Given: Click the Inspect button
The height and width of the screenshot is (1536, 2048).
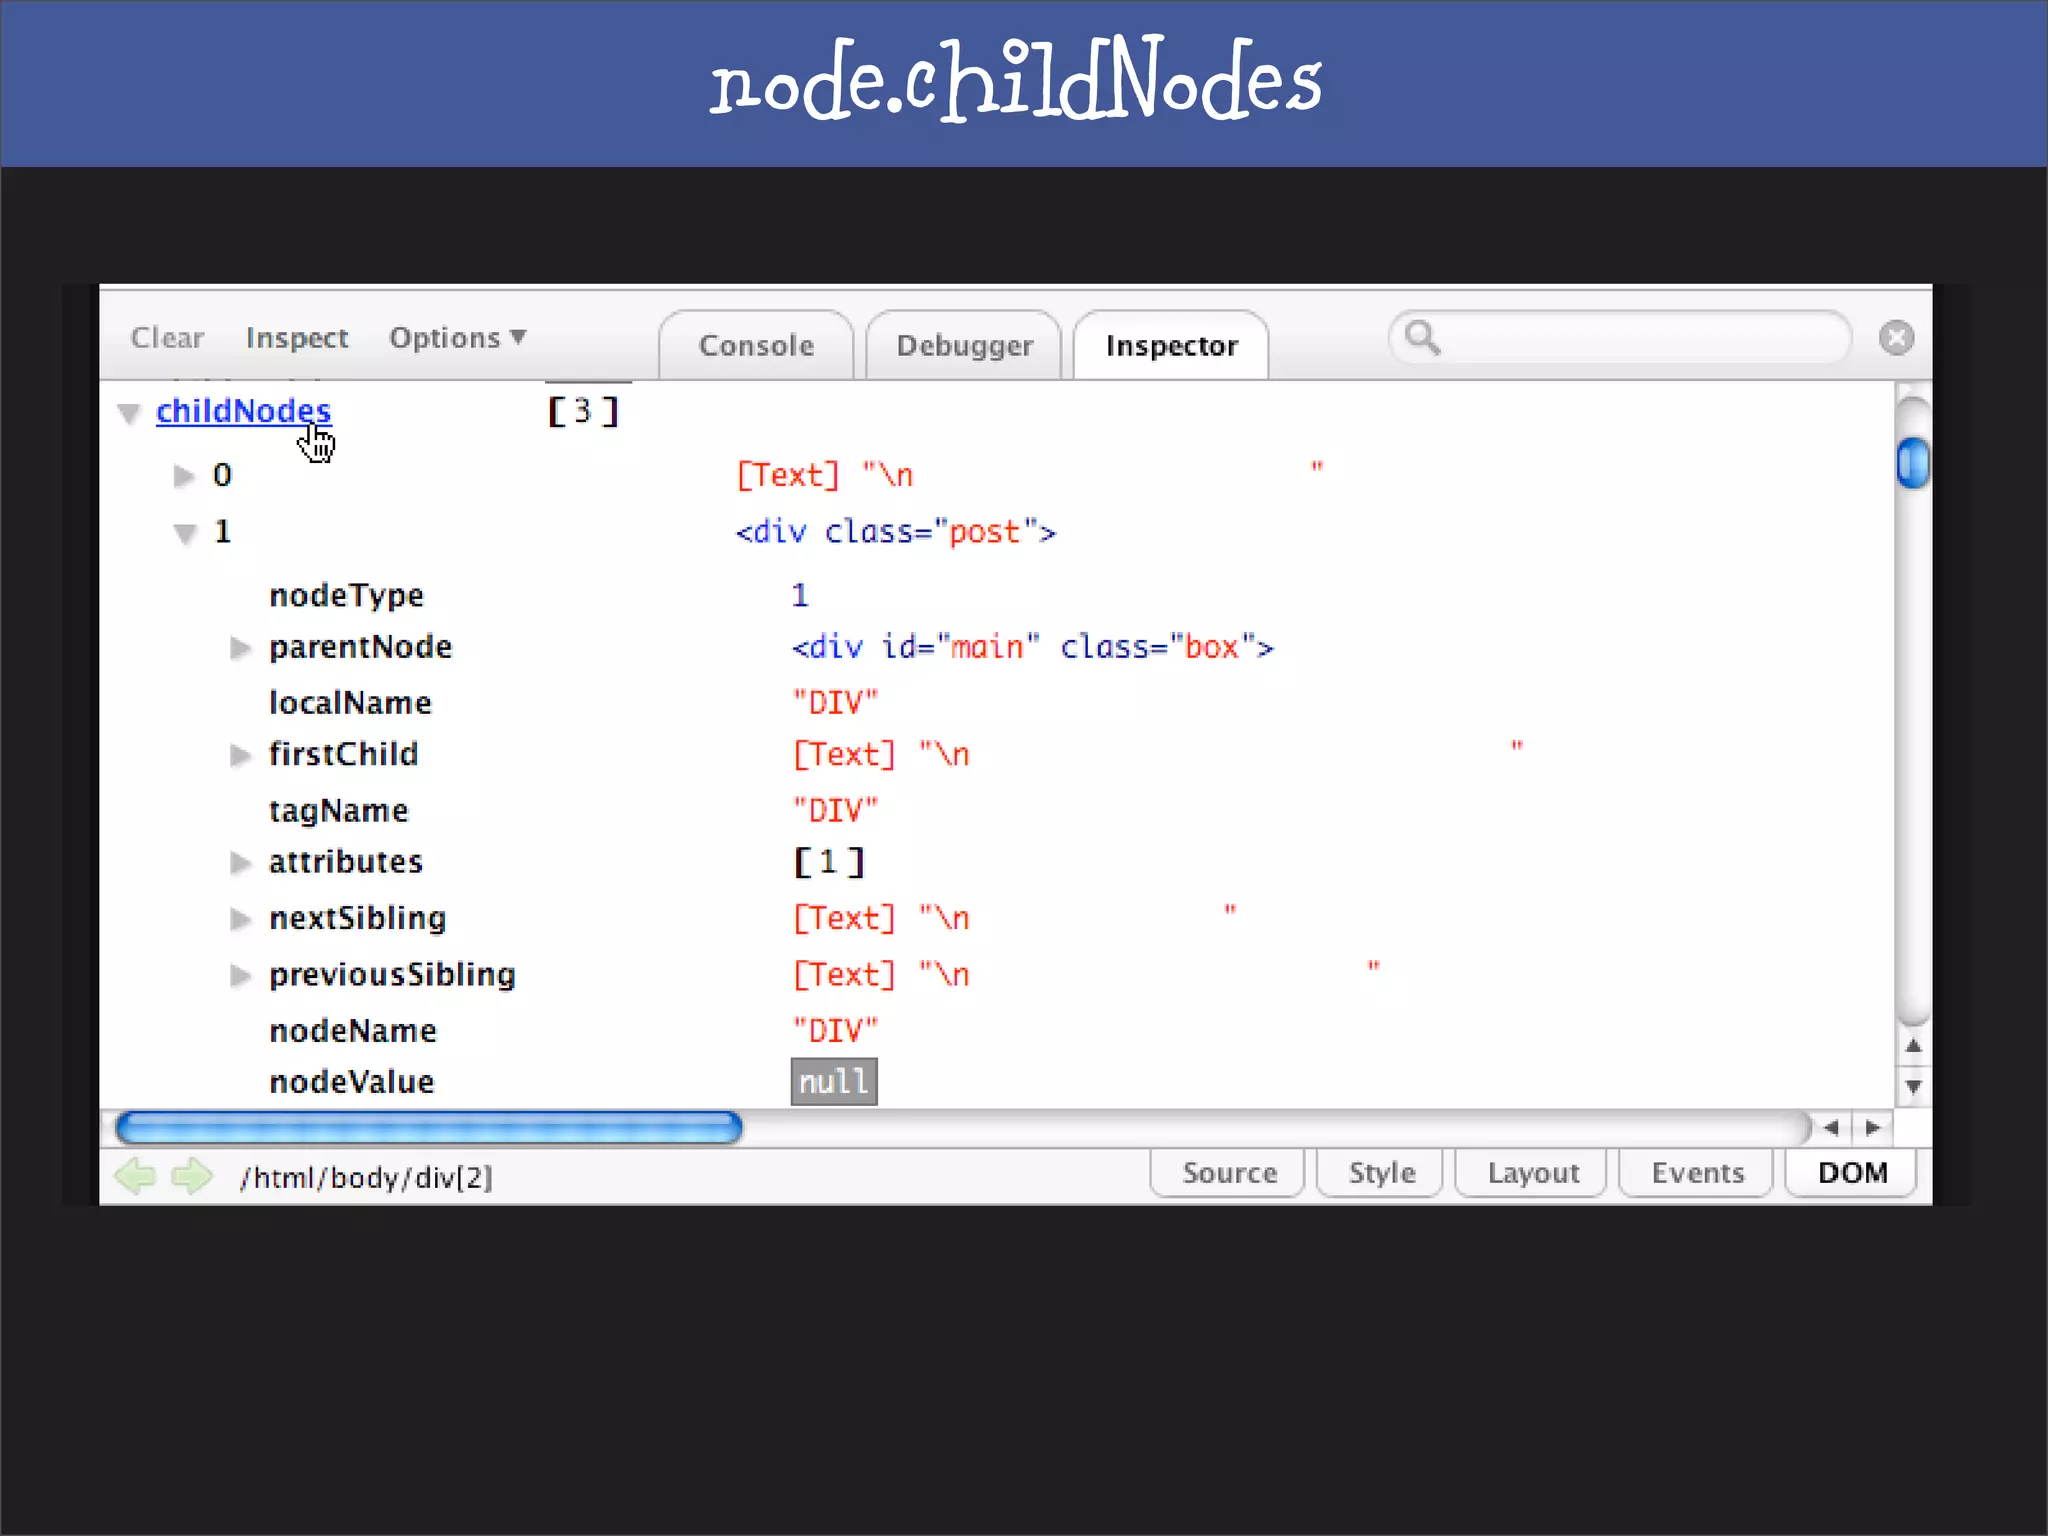Looking at the screenshot, I should pyautogui.click(x=297, y=338).
